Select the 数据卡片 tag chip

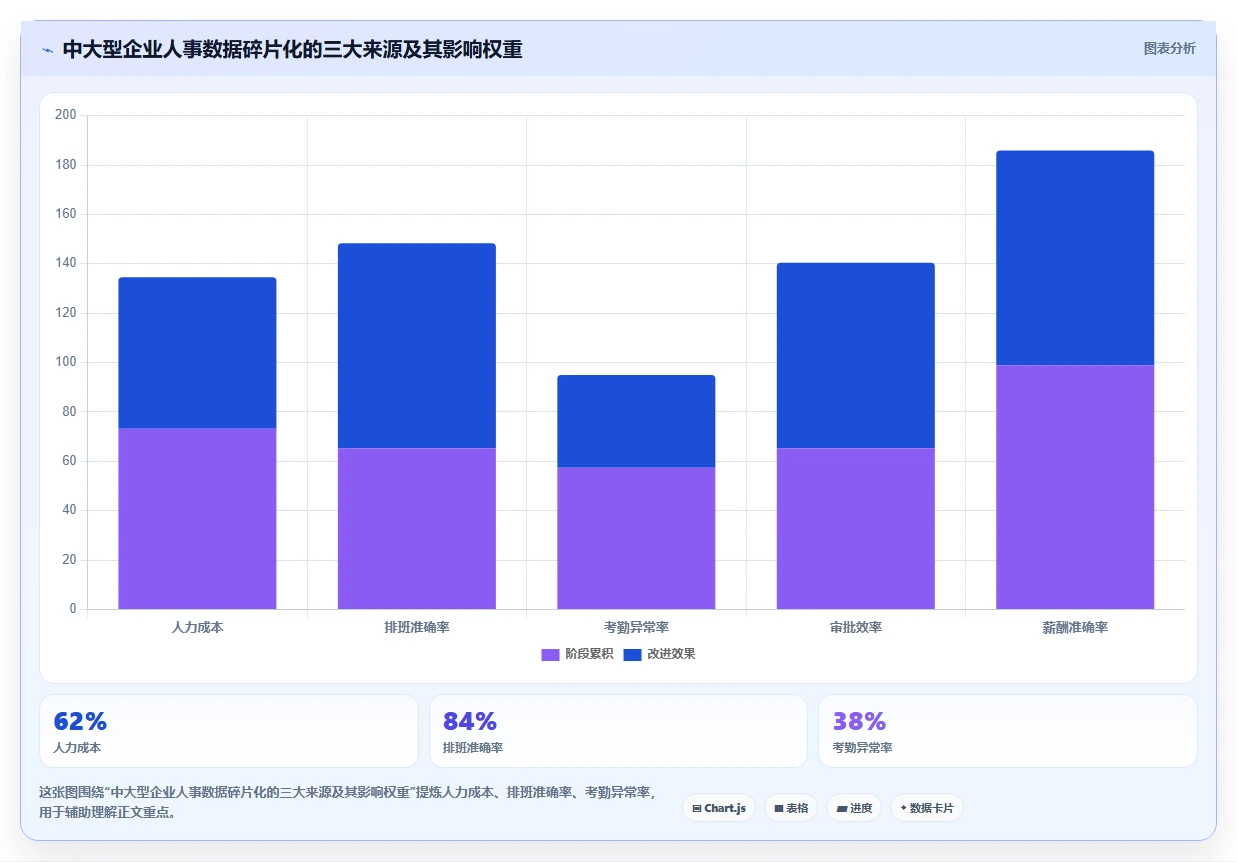tap(927, 808)
